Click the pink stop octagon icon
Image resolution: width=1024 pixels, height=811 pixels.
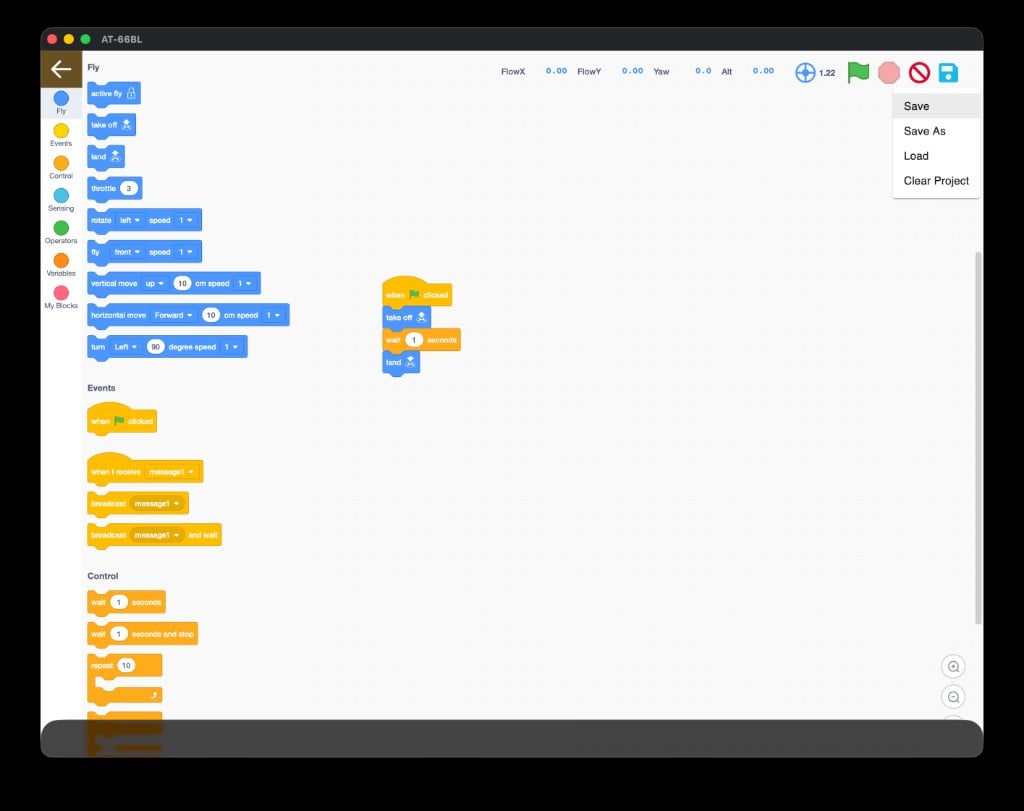[x=889, y=72]
